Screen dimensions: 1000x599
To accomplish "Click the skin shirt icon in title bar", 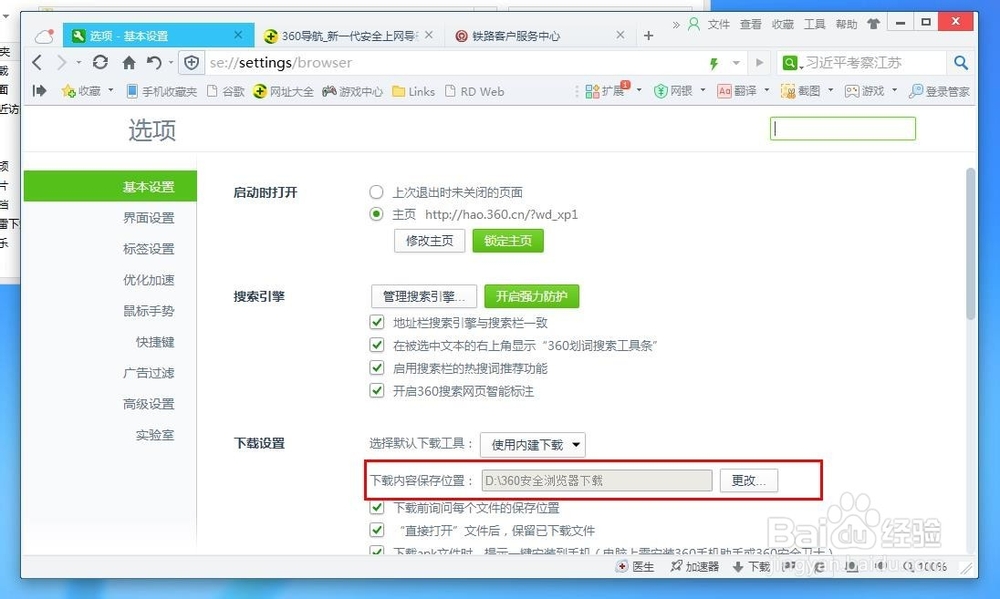I will [873, 24].
